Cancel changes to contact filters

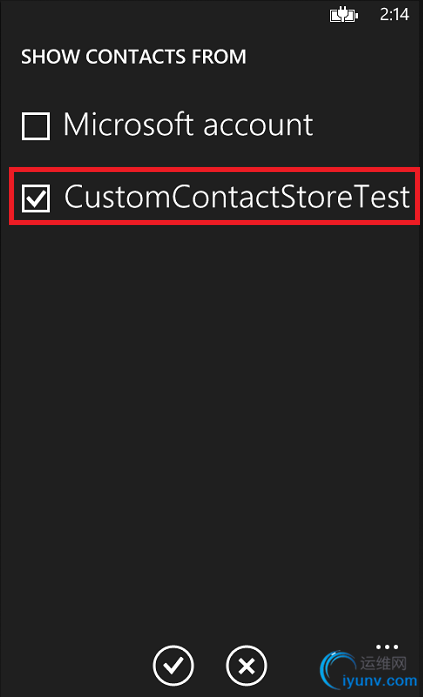tap(247, 666)
